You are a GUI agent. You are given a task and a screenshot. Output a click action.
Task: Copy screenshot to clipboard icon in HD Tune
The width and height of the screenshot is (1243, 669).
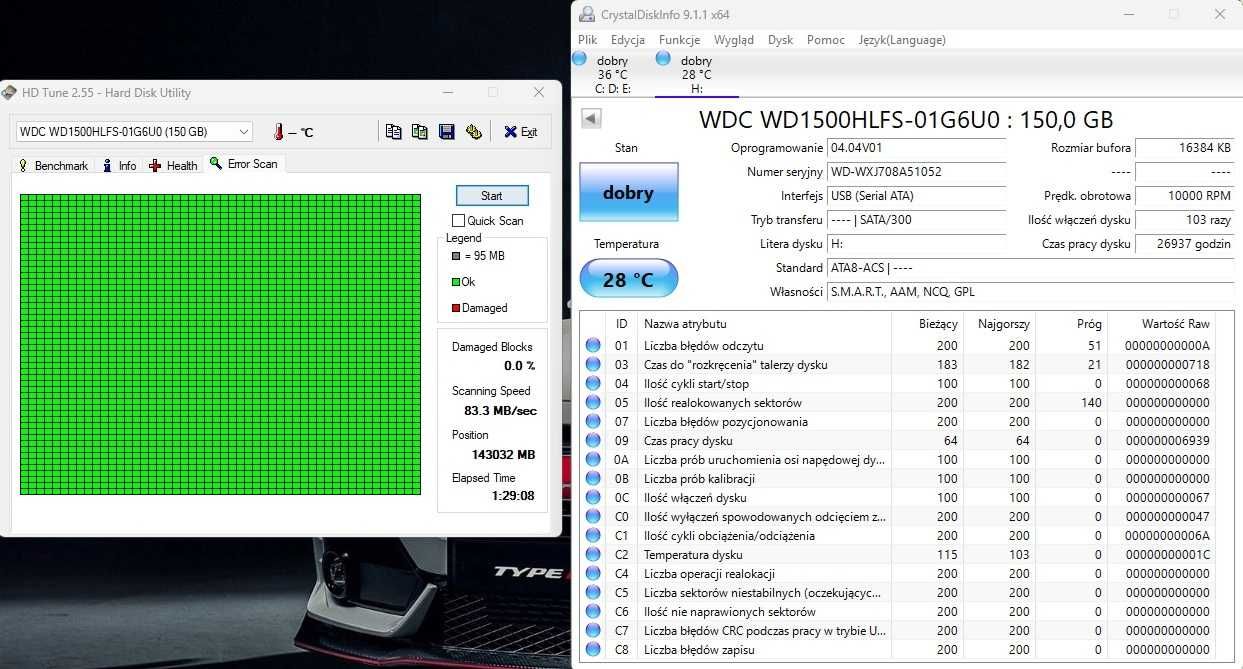[x=420, y=131]
